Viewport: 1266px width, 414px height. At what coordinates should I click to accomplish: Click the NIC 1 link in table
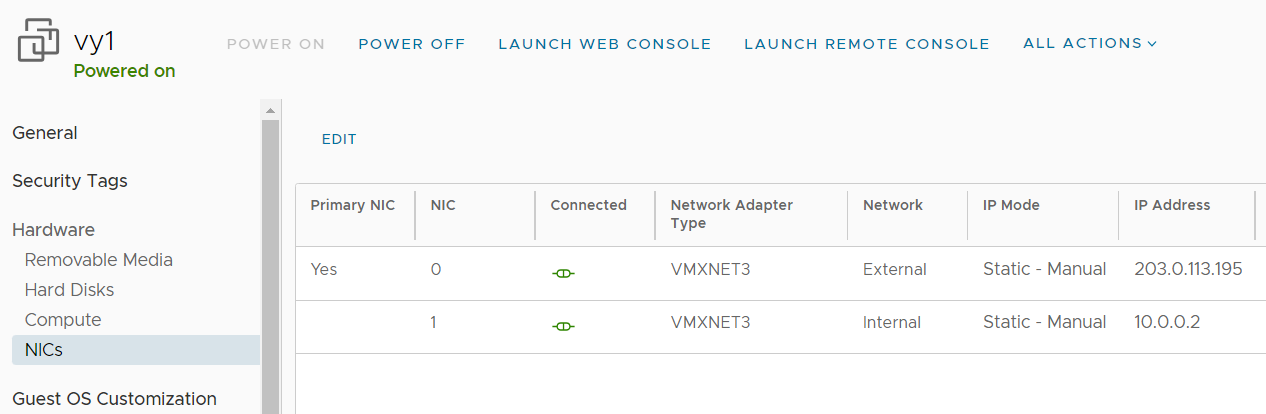(x=434, y=322)
